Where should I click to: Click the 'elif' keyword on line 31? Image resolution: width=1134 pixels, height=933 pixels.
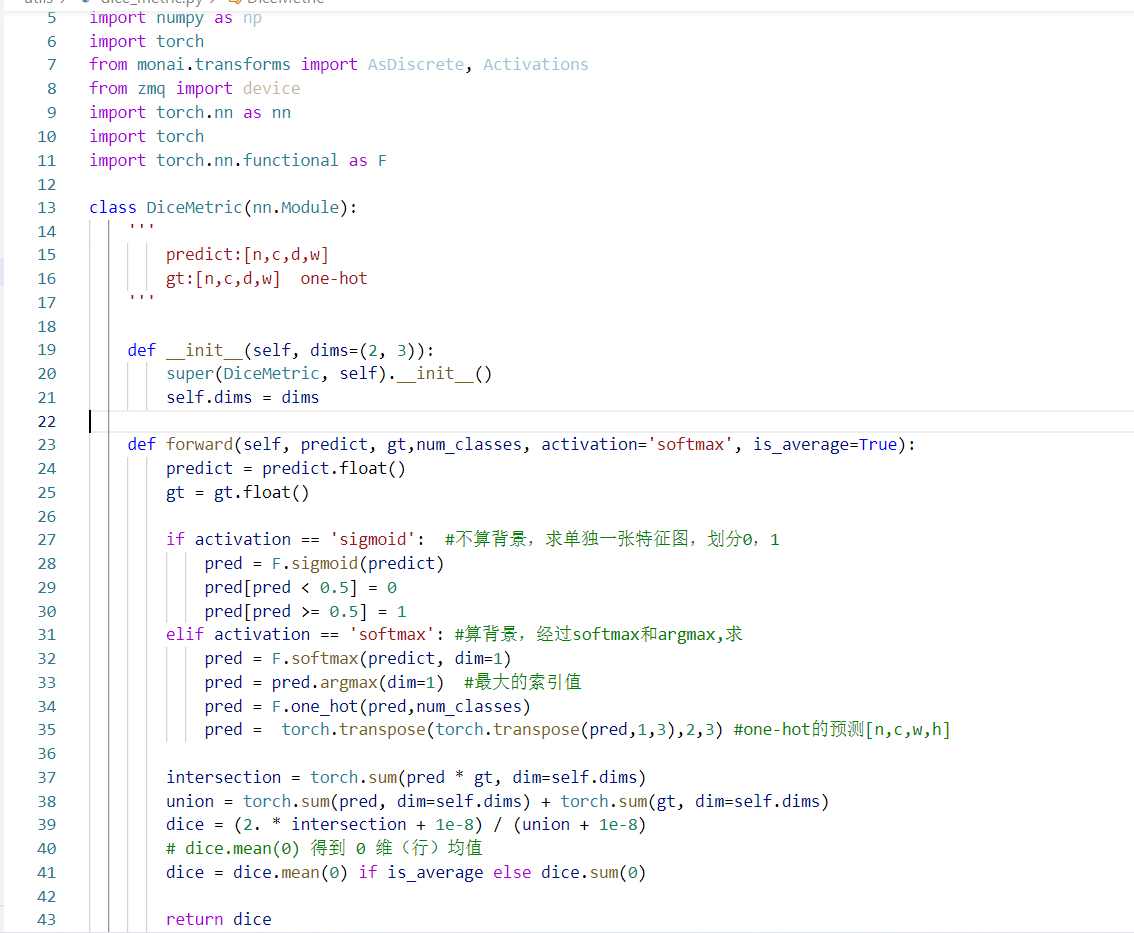(185, 634)
